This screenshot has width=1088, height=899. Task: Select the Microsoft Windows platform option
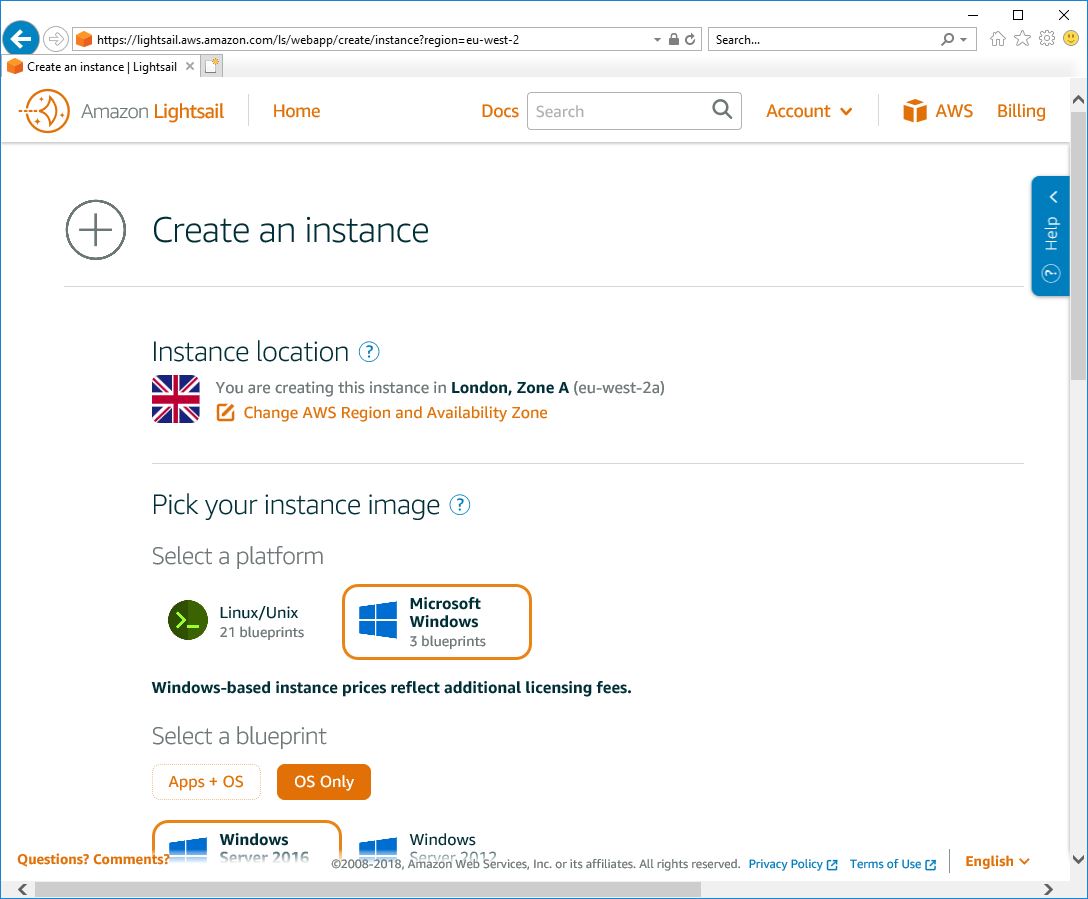click(x=436, y=622)
